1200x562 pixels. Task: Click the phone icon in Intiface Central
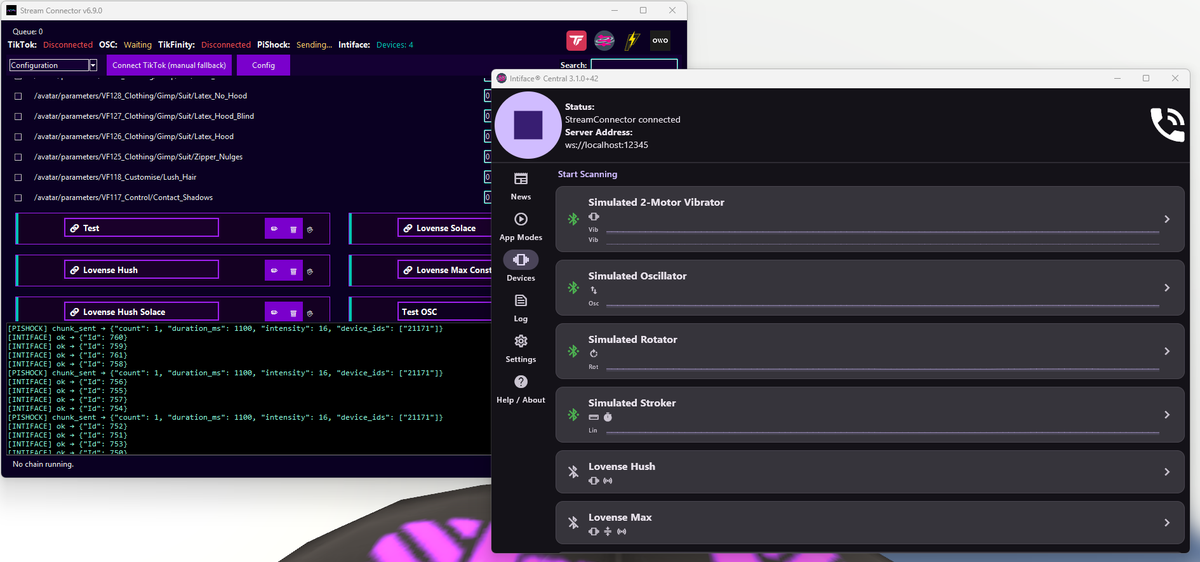(x=1167, y=124)
